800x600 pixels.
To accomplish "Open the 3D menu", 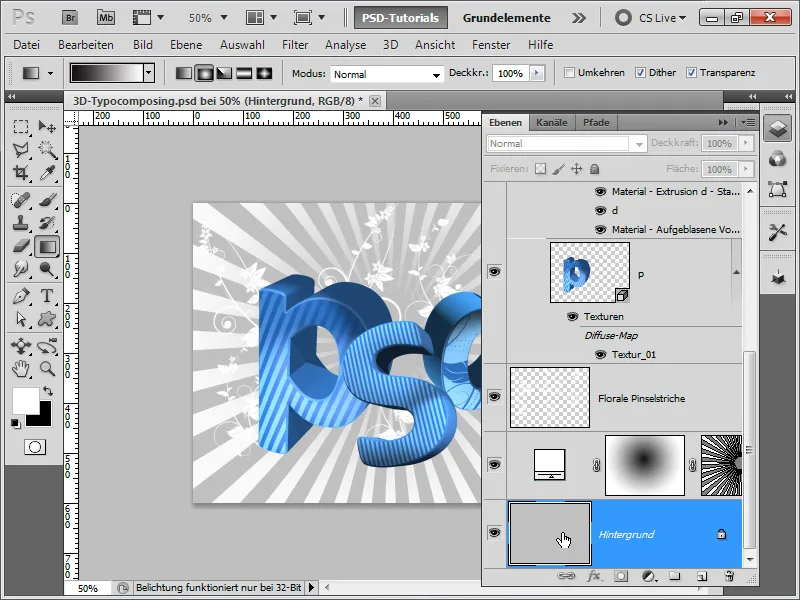I will 390,45.
